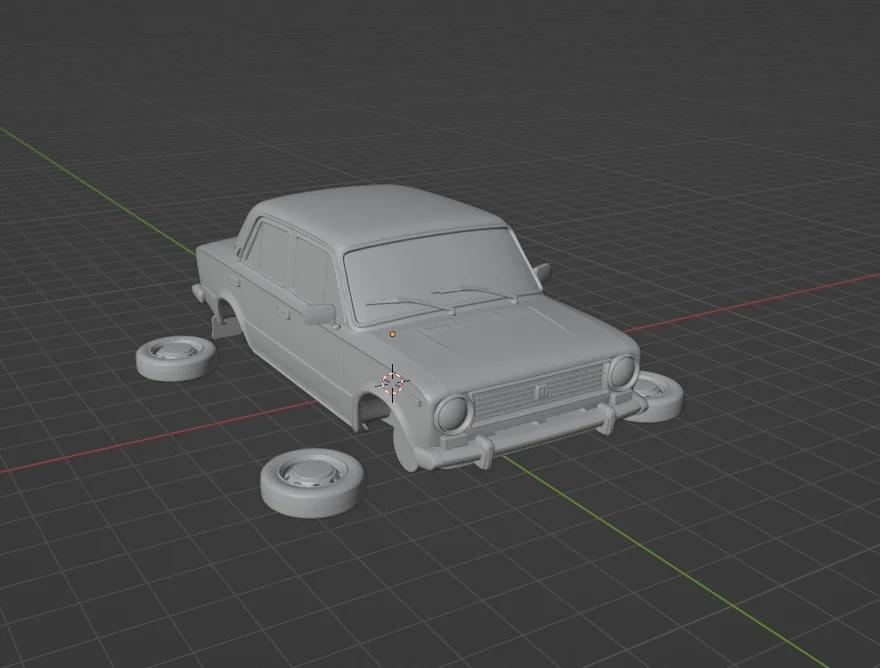Click the orange origin point on the hood
Image resolution: width=880 pixels, height=668 pixels.
[x=393, y=334]
